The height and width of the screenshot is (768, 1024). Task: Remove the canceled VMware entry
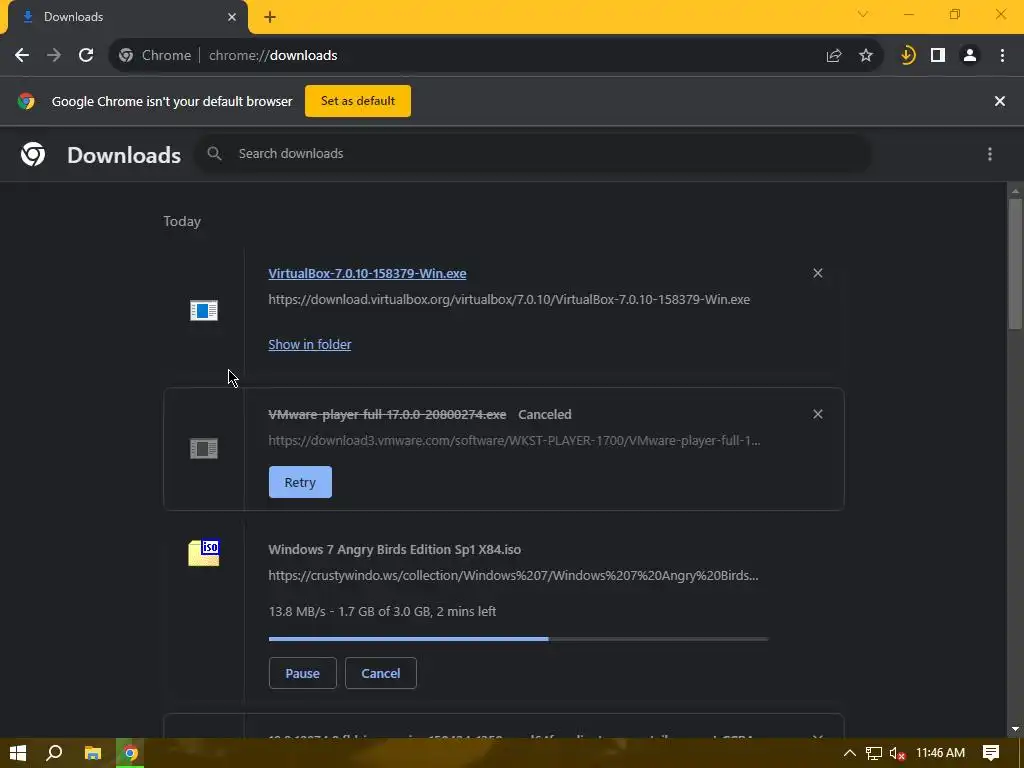click(818, 414)
